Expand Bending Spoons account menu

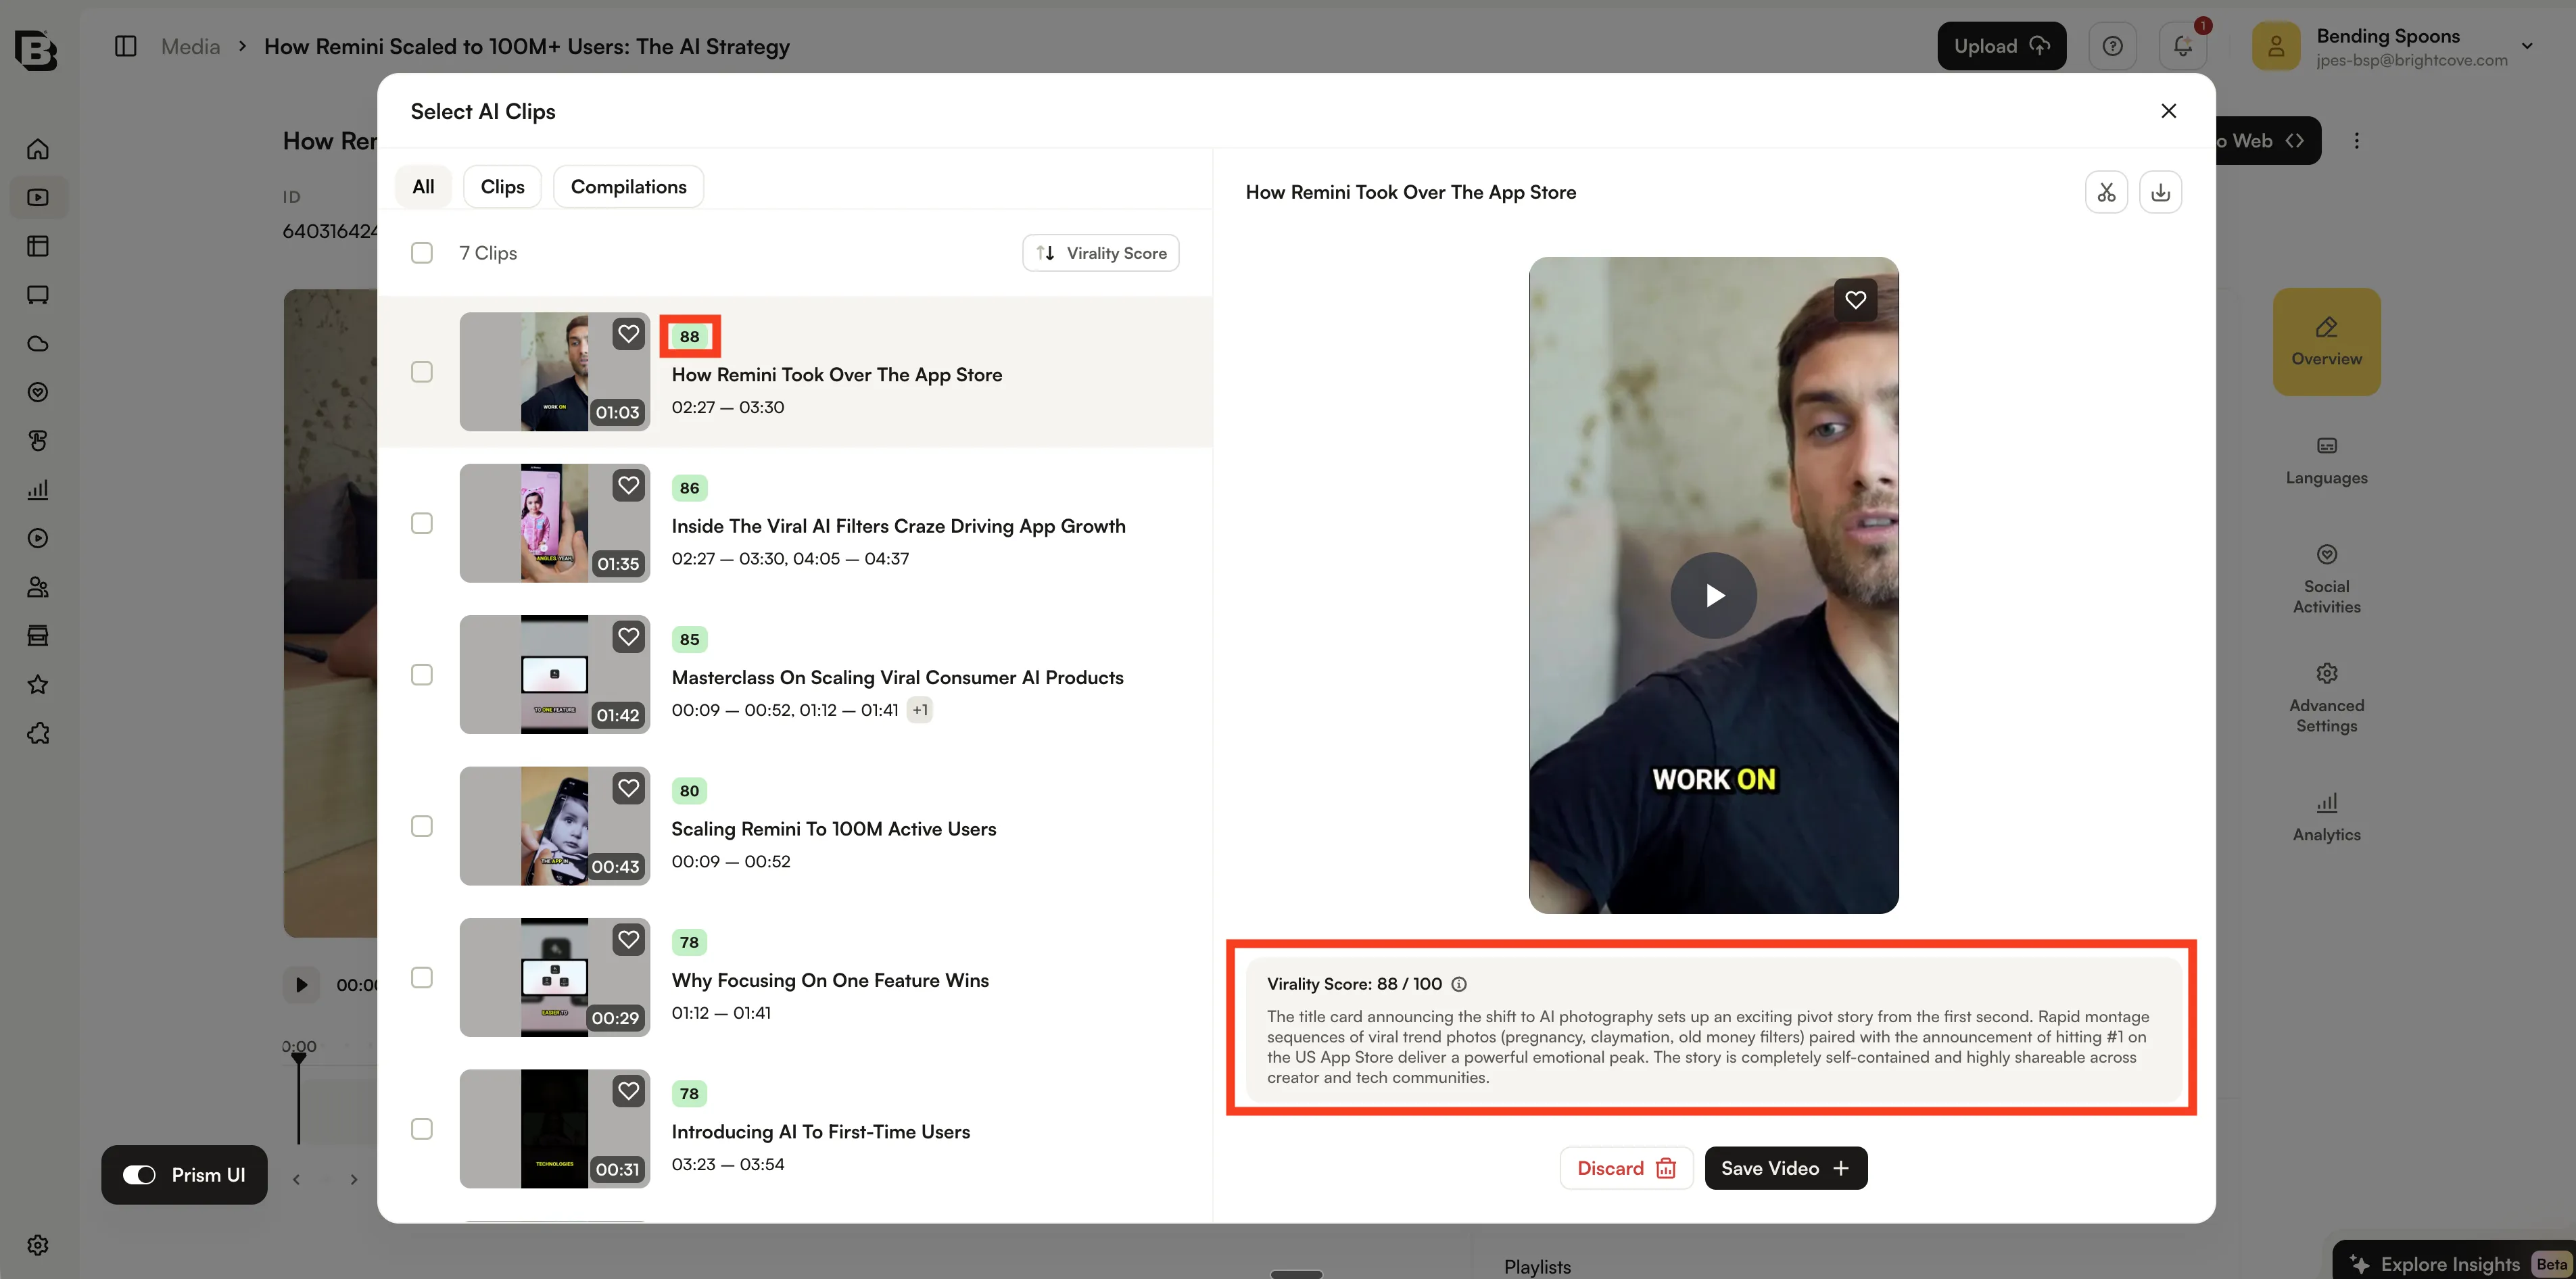(2527, 46)
